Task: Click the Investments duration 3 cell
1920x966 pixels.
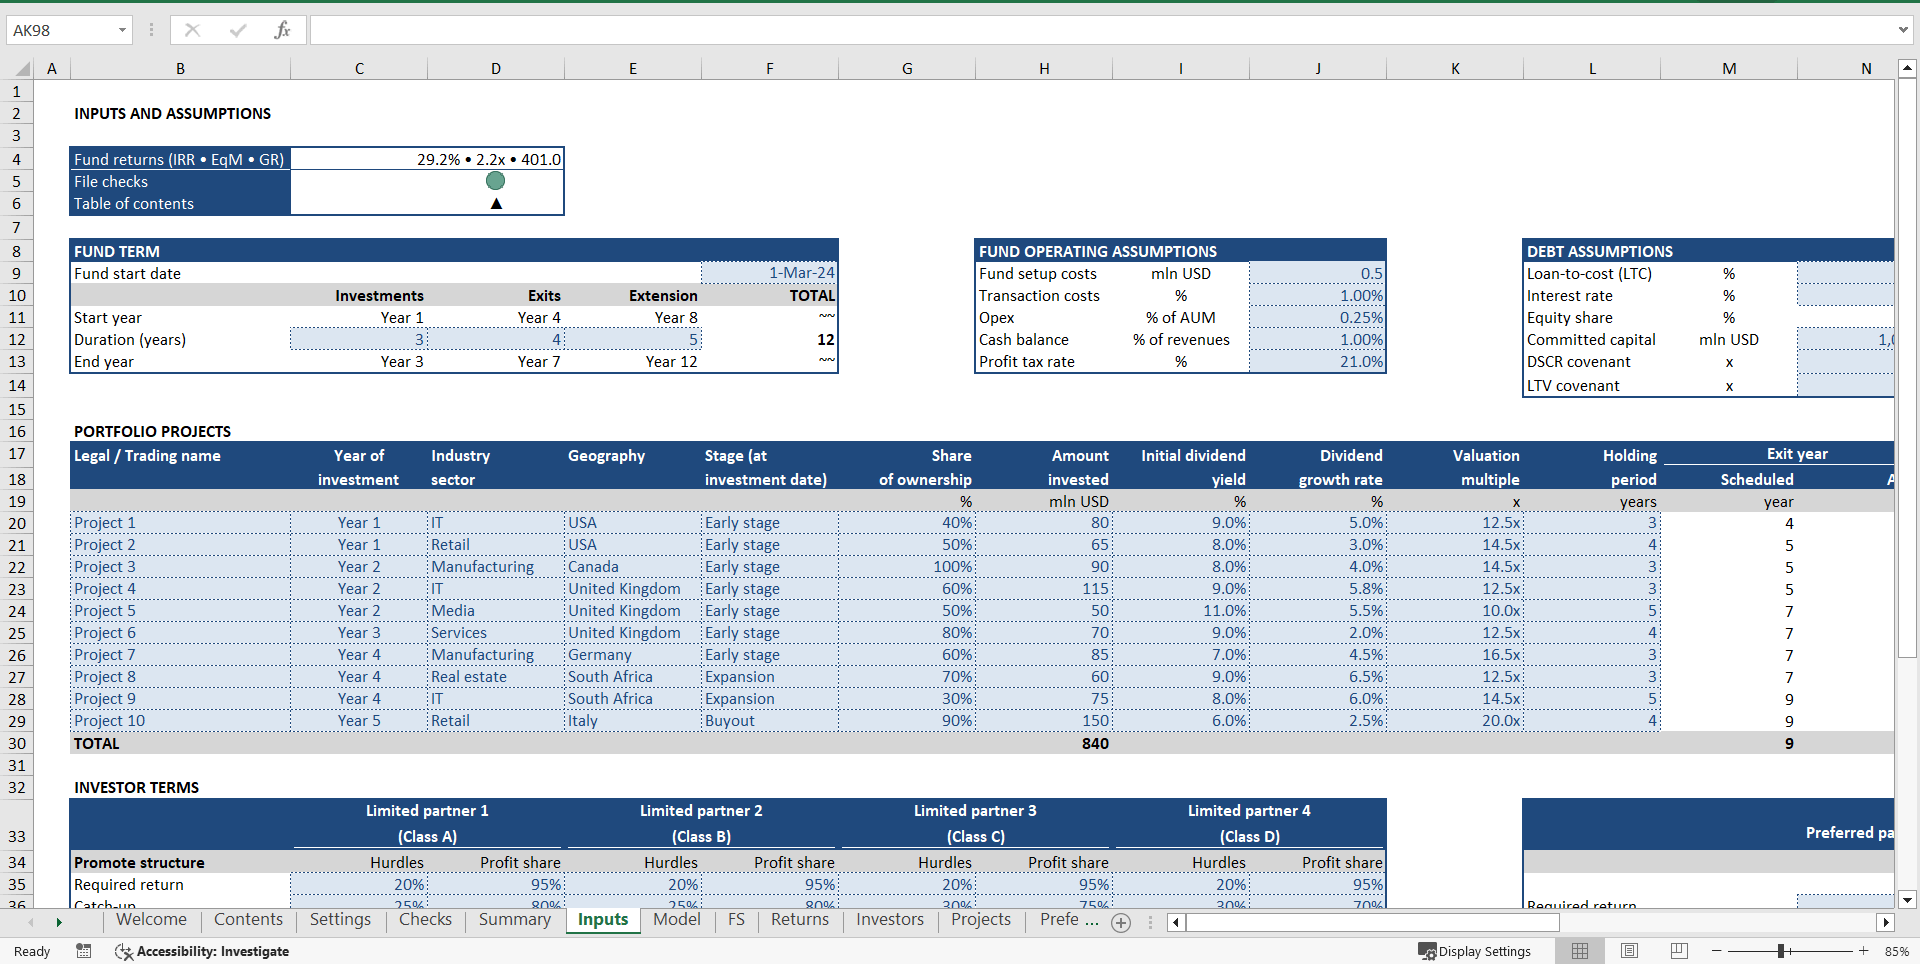Action: (x=359, y=339)
